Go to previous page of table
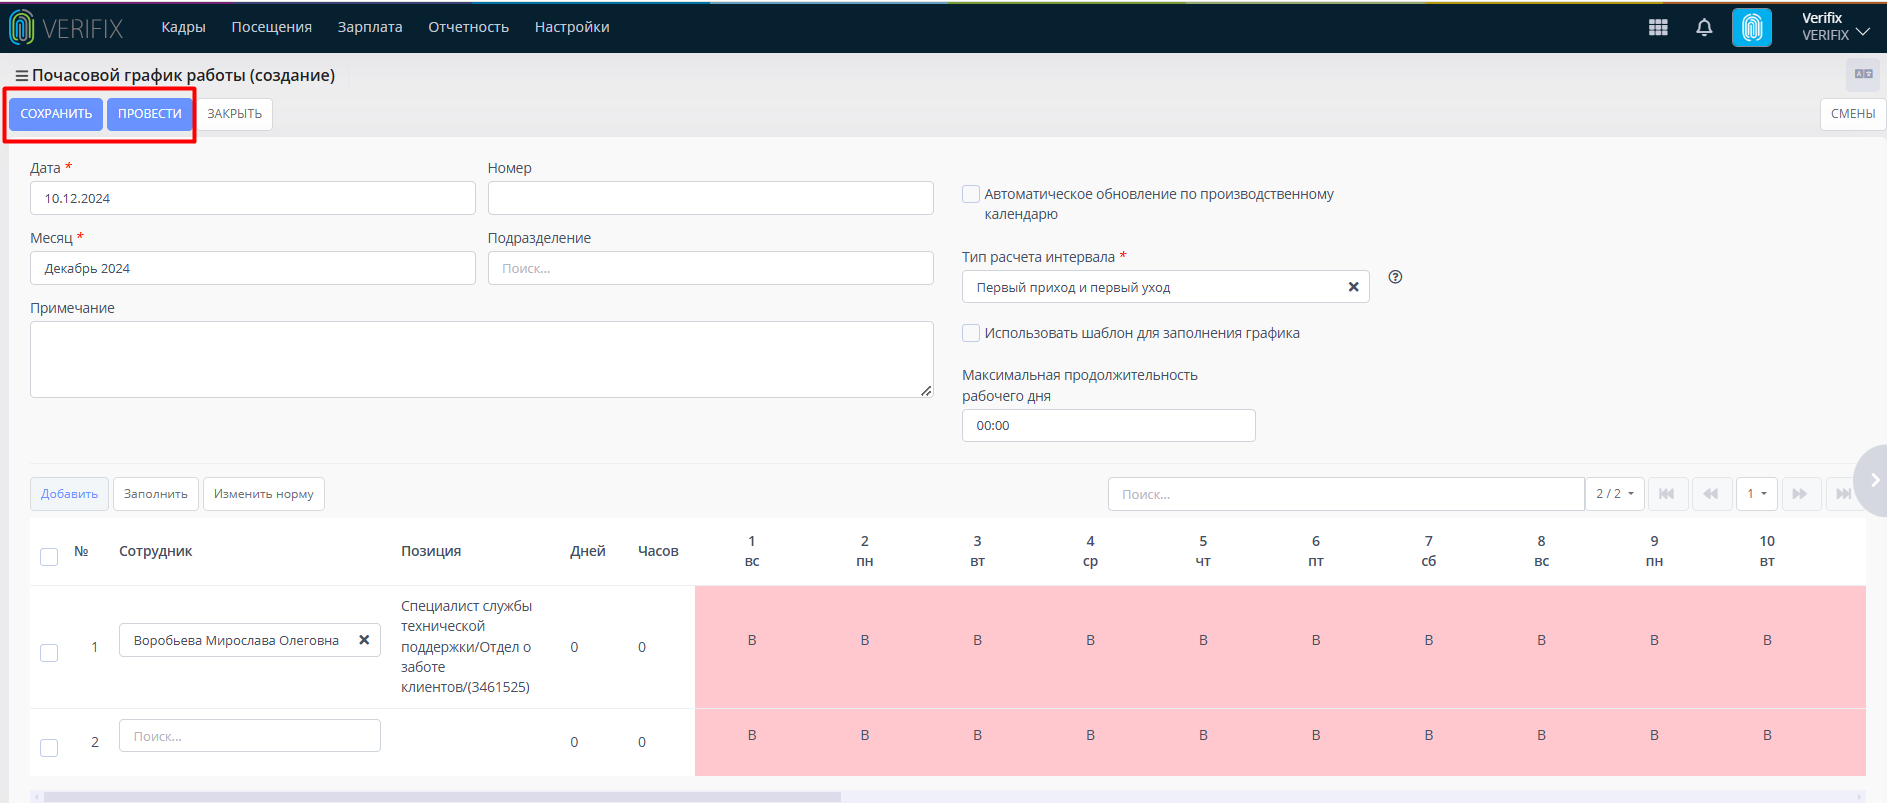 coord(1711,494)
